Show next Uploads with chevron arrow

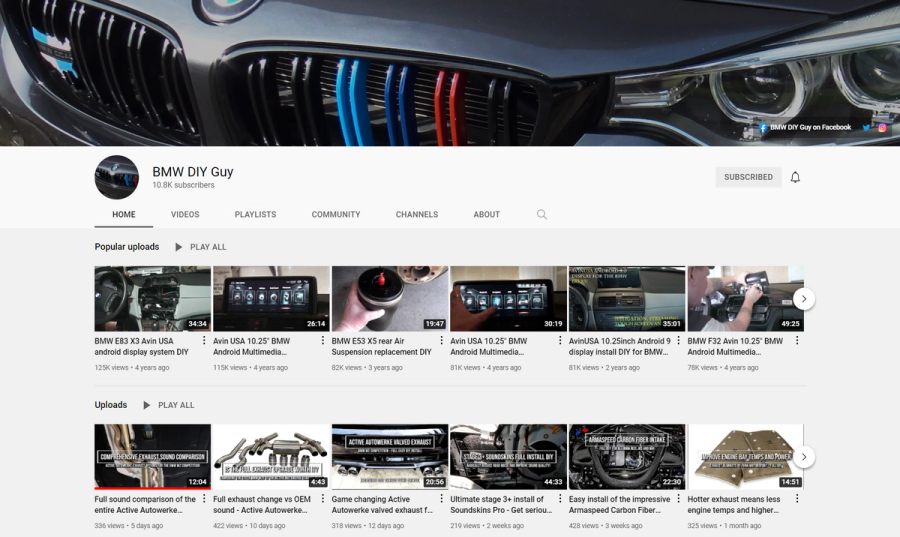click(804, 457)
